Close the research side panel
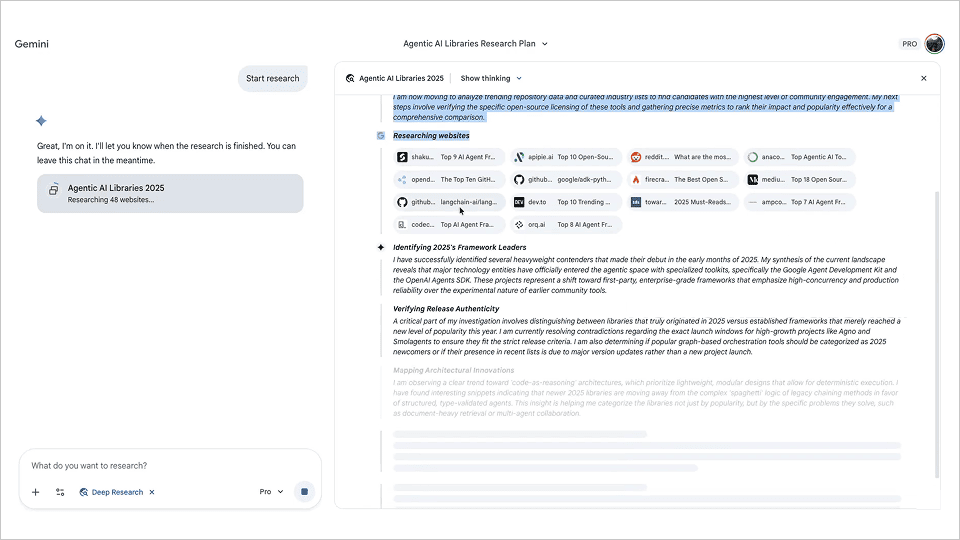Screen dimensions: 960x540 (924, 78)
